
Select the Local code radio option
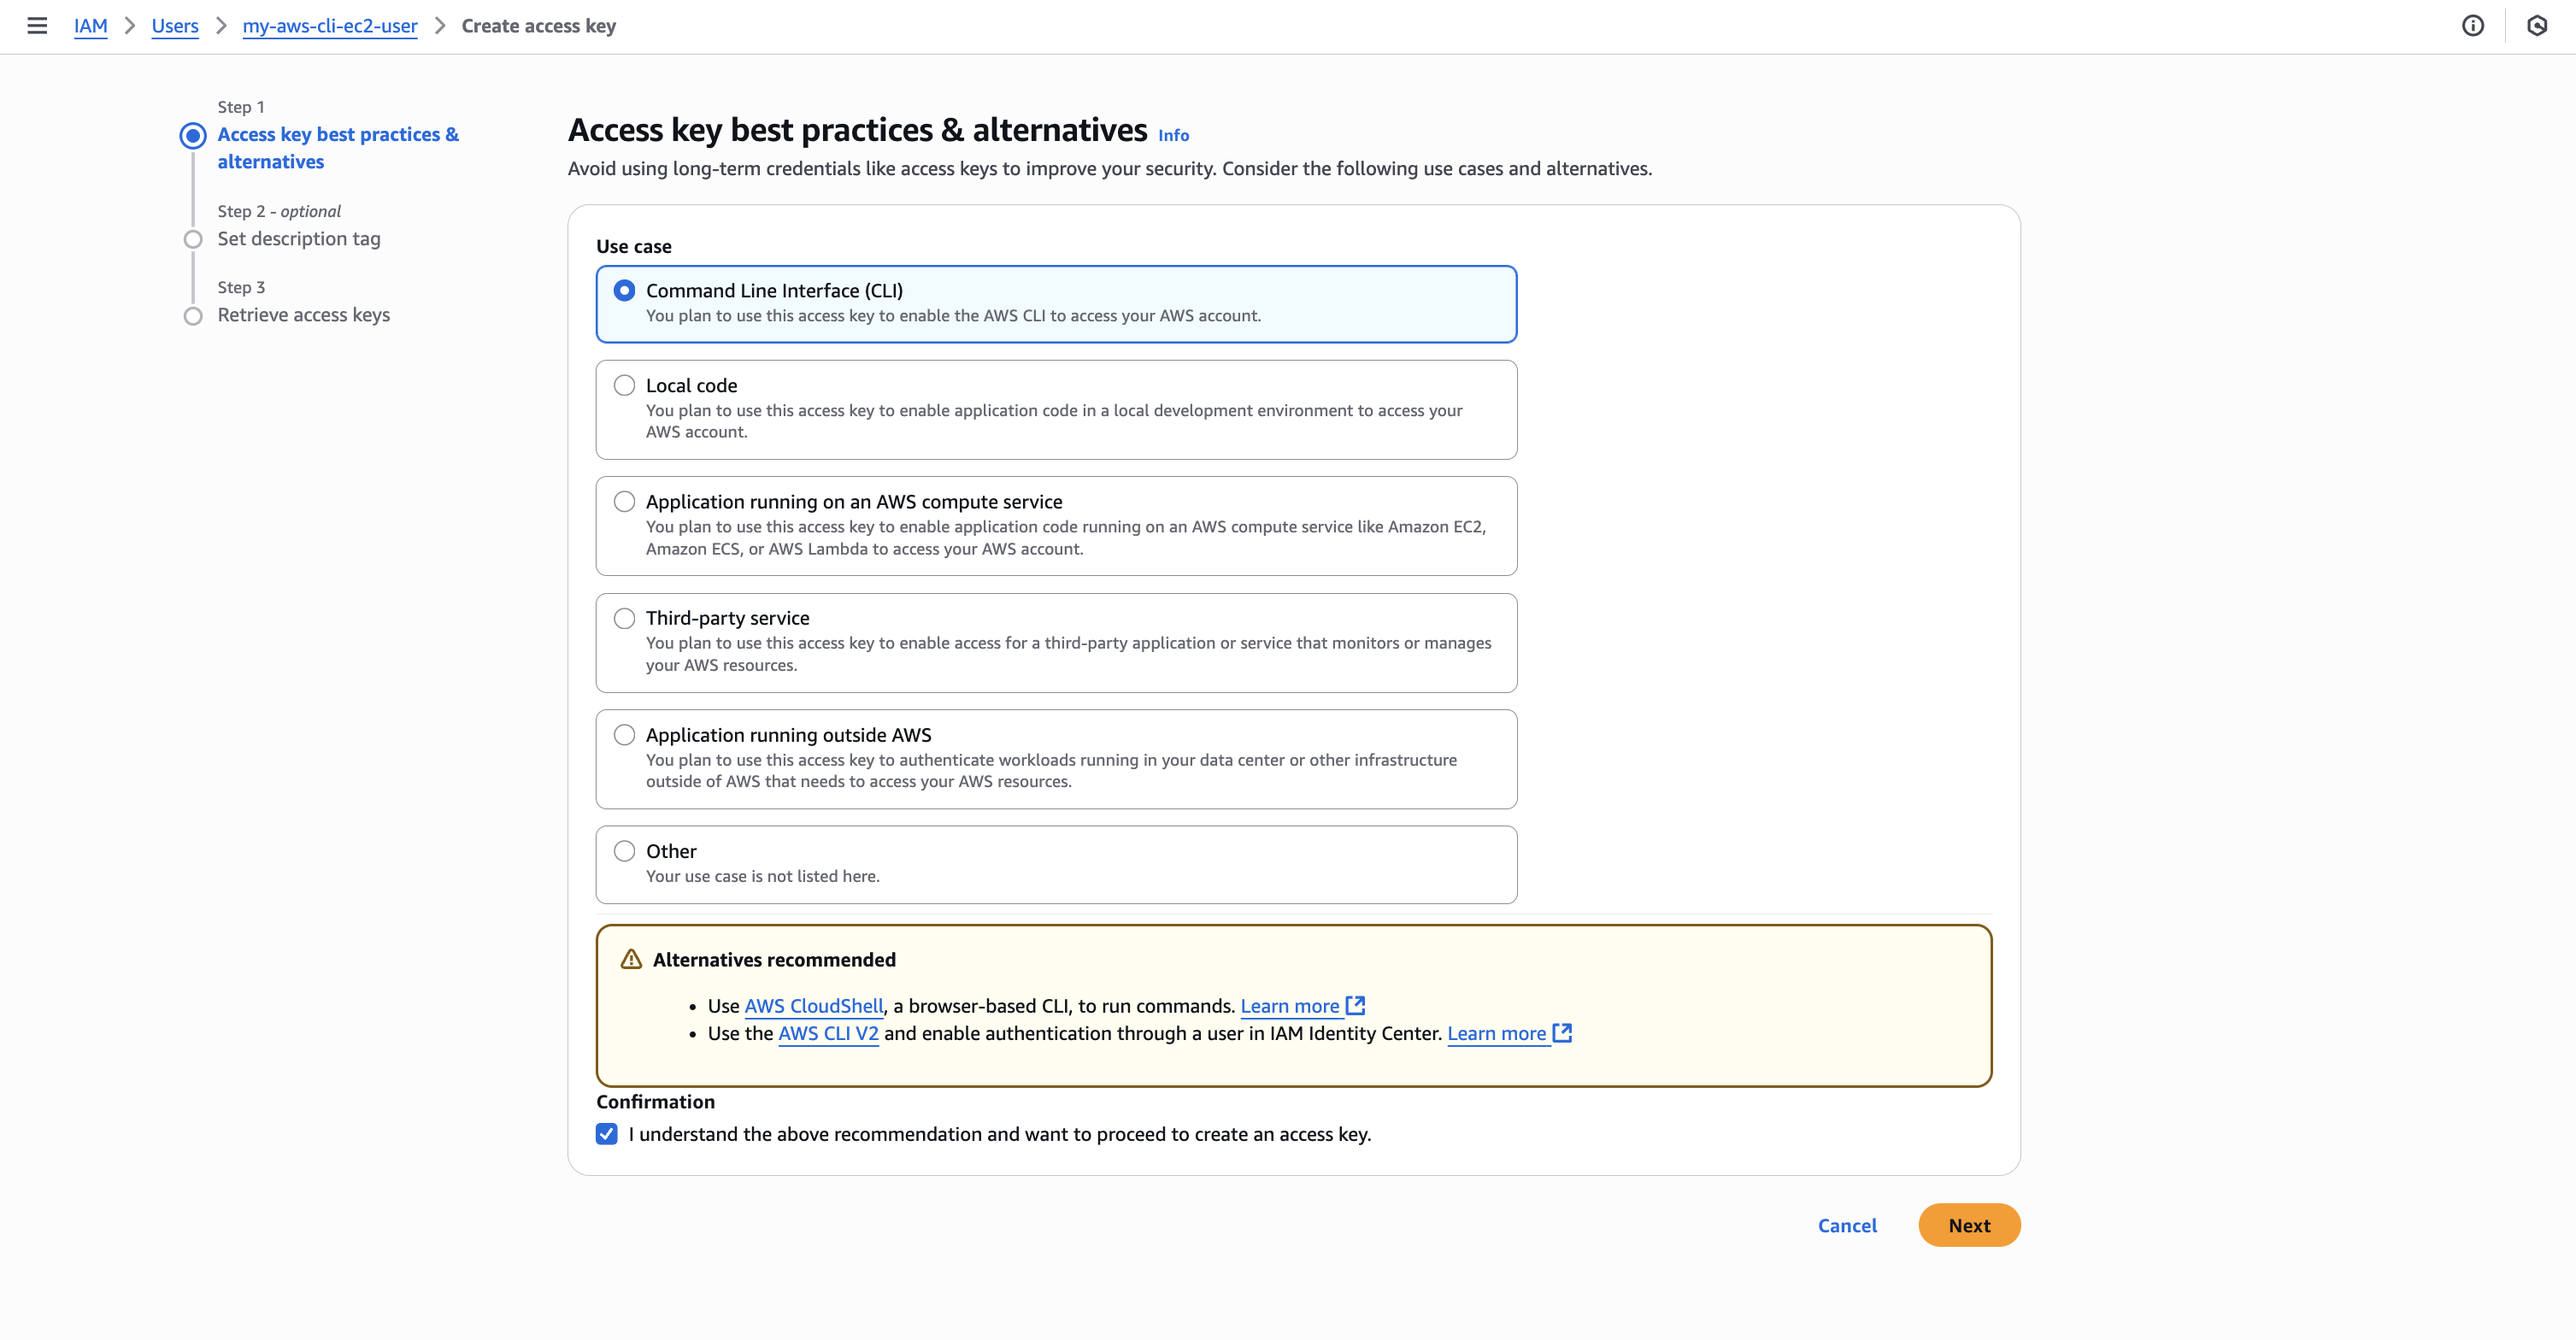click(624, 385)
